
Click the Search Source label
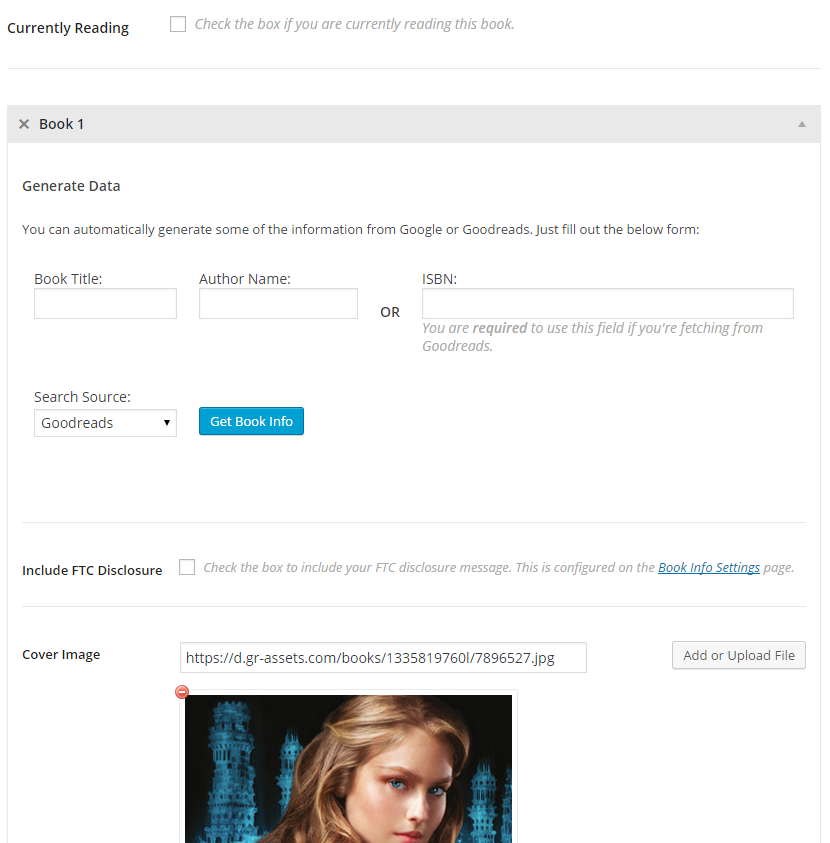click(82, 397)
